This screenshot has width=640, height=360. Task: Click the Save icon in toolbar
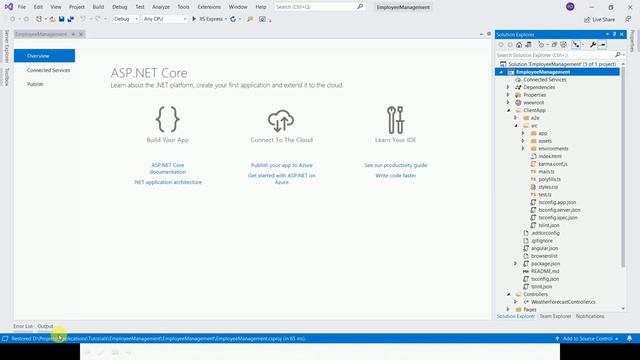pyautogui.click(x=62, y=19)
